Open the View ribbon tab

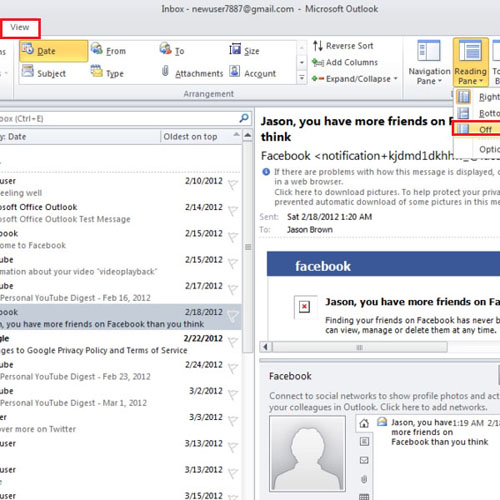coord(20,27)
